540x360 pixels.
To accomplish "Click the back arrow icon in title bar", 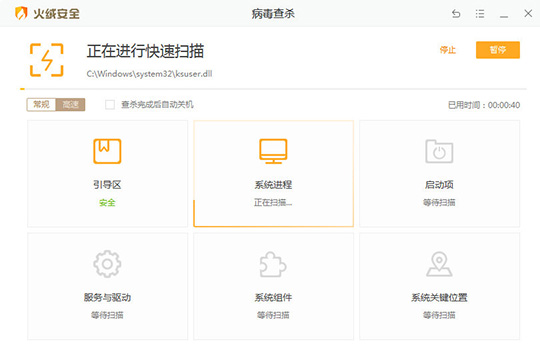I will click(x=456, y=14).
